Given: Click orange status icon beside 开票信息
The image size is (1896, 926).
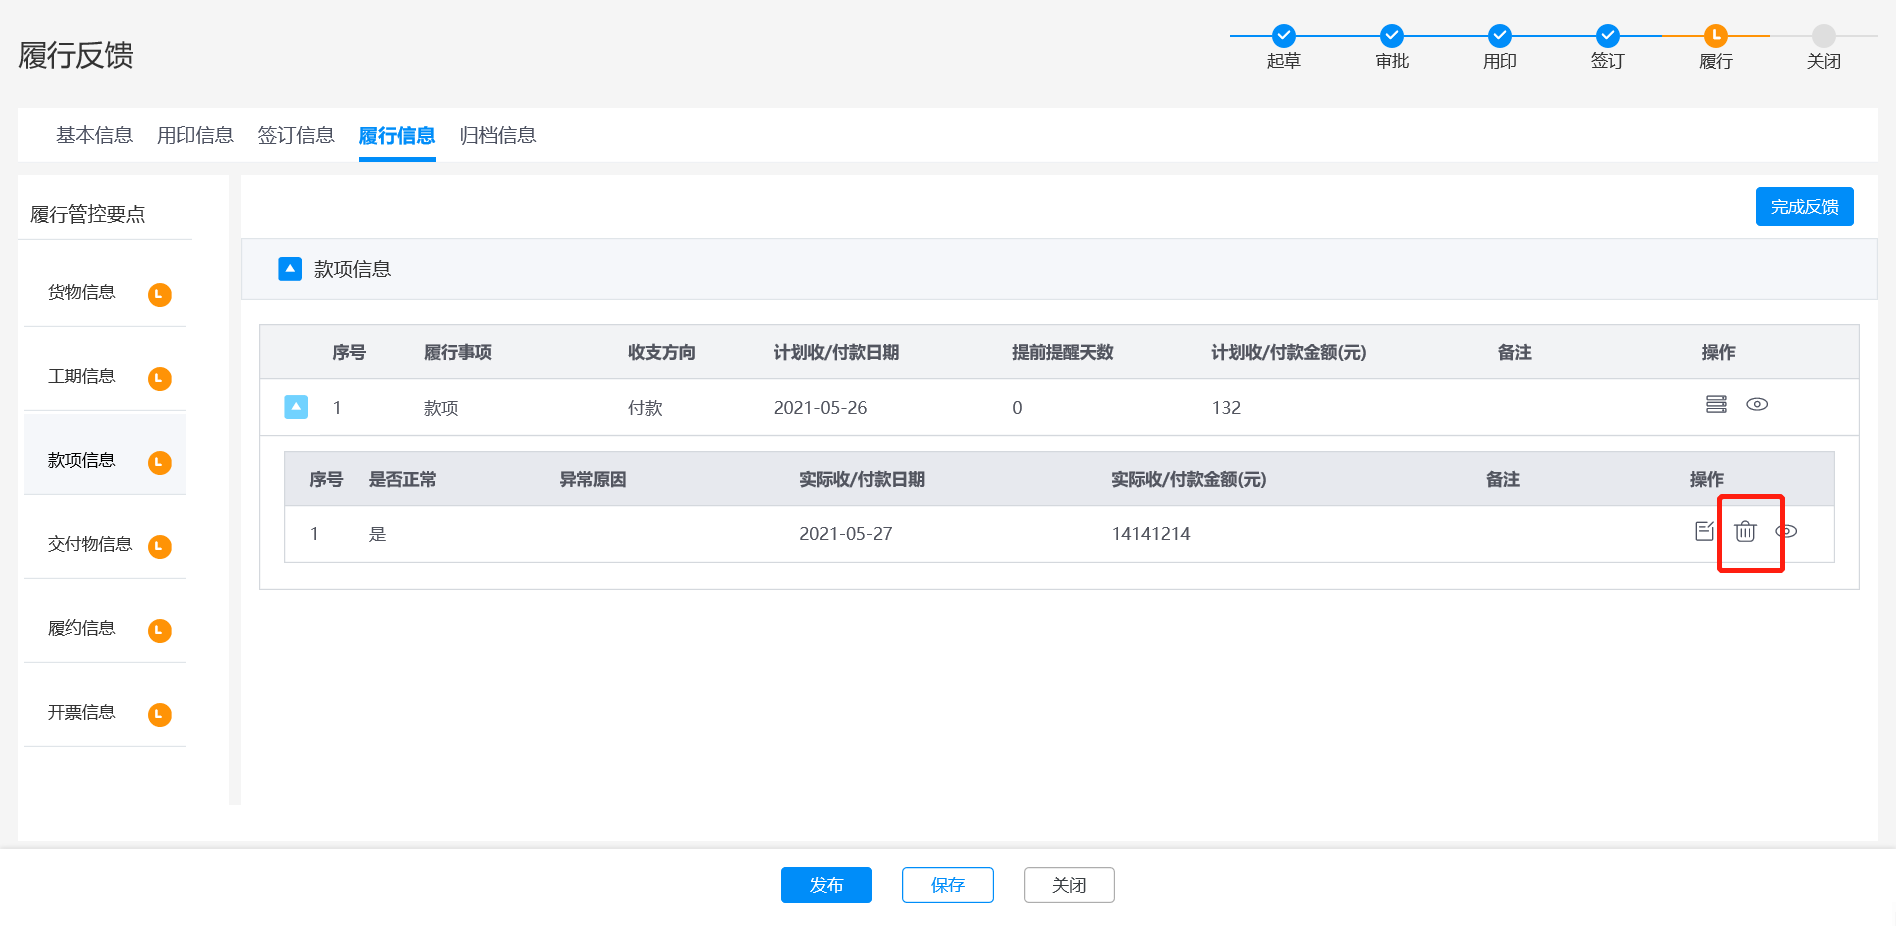Looking at the screenshot, I should pyautogui.click(x=160, y=714).
